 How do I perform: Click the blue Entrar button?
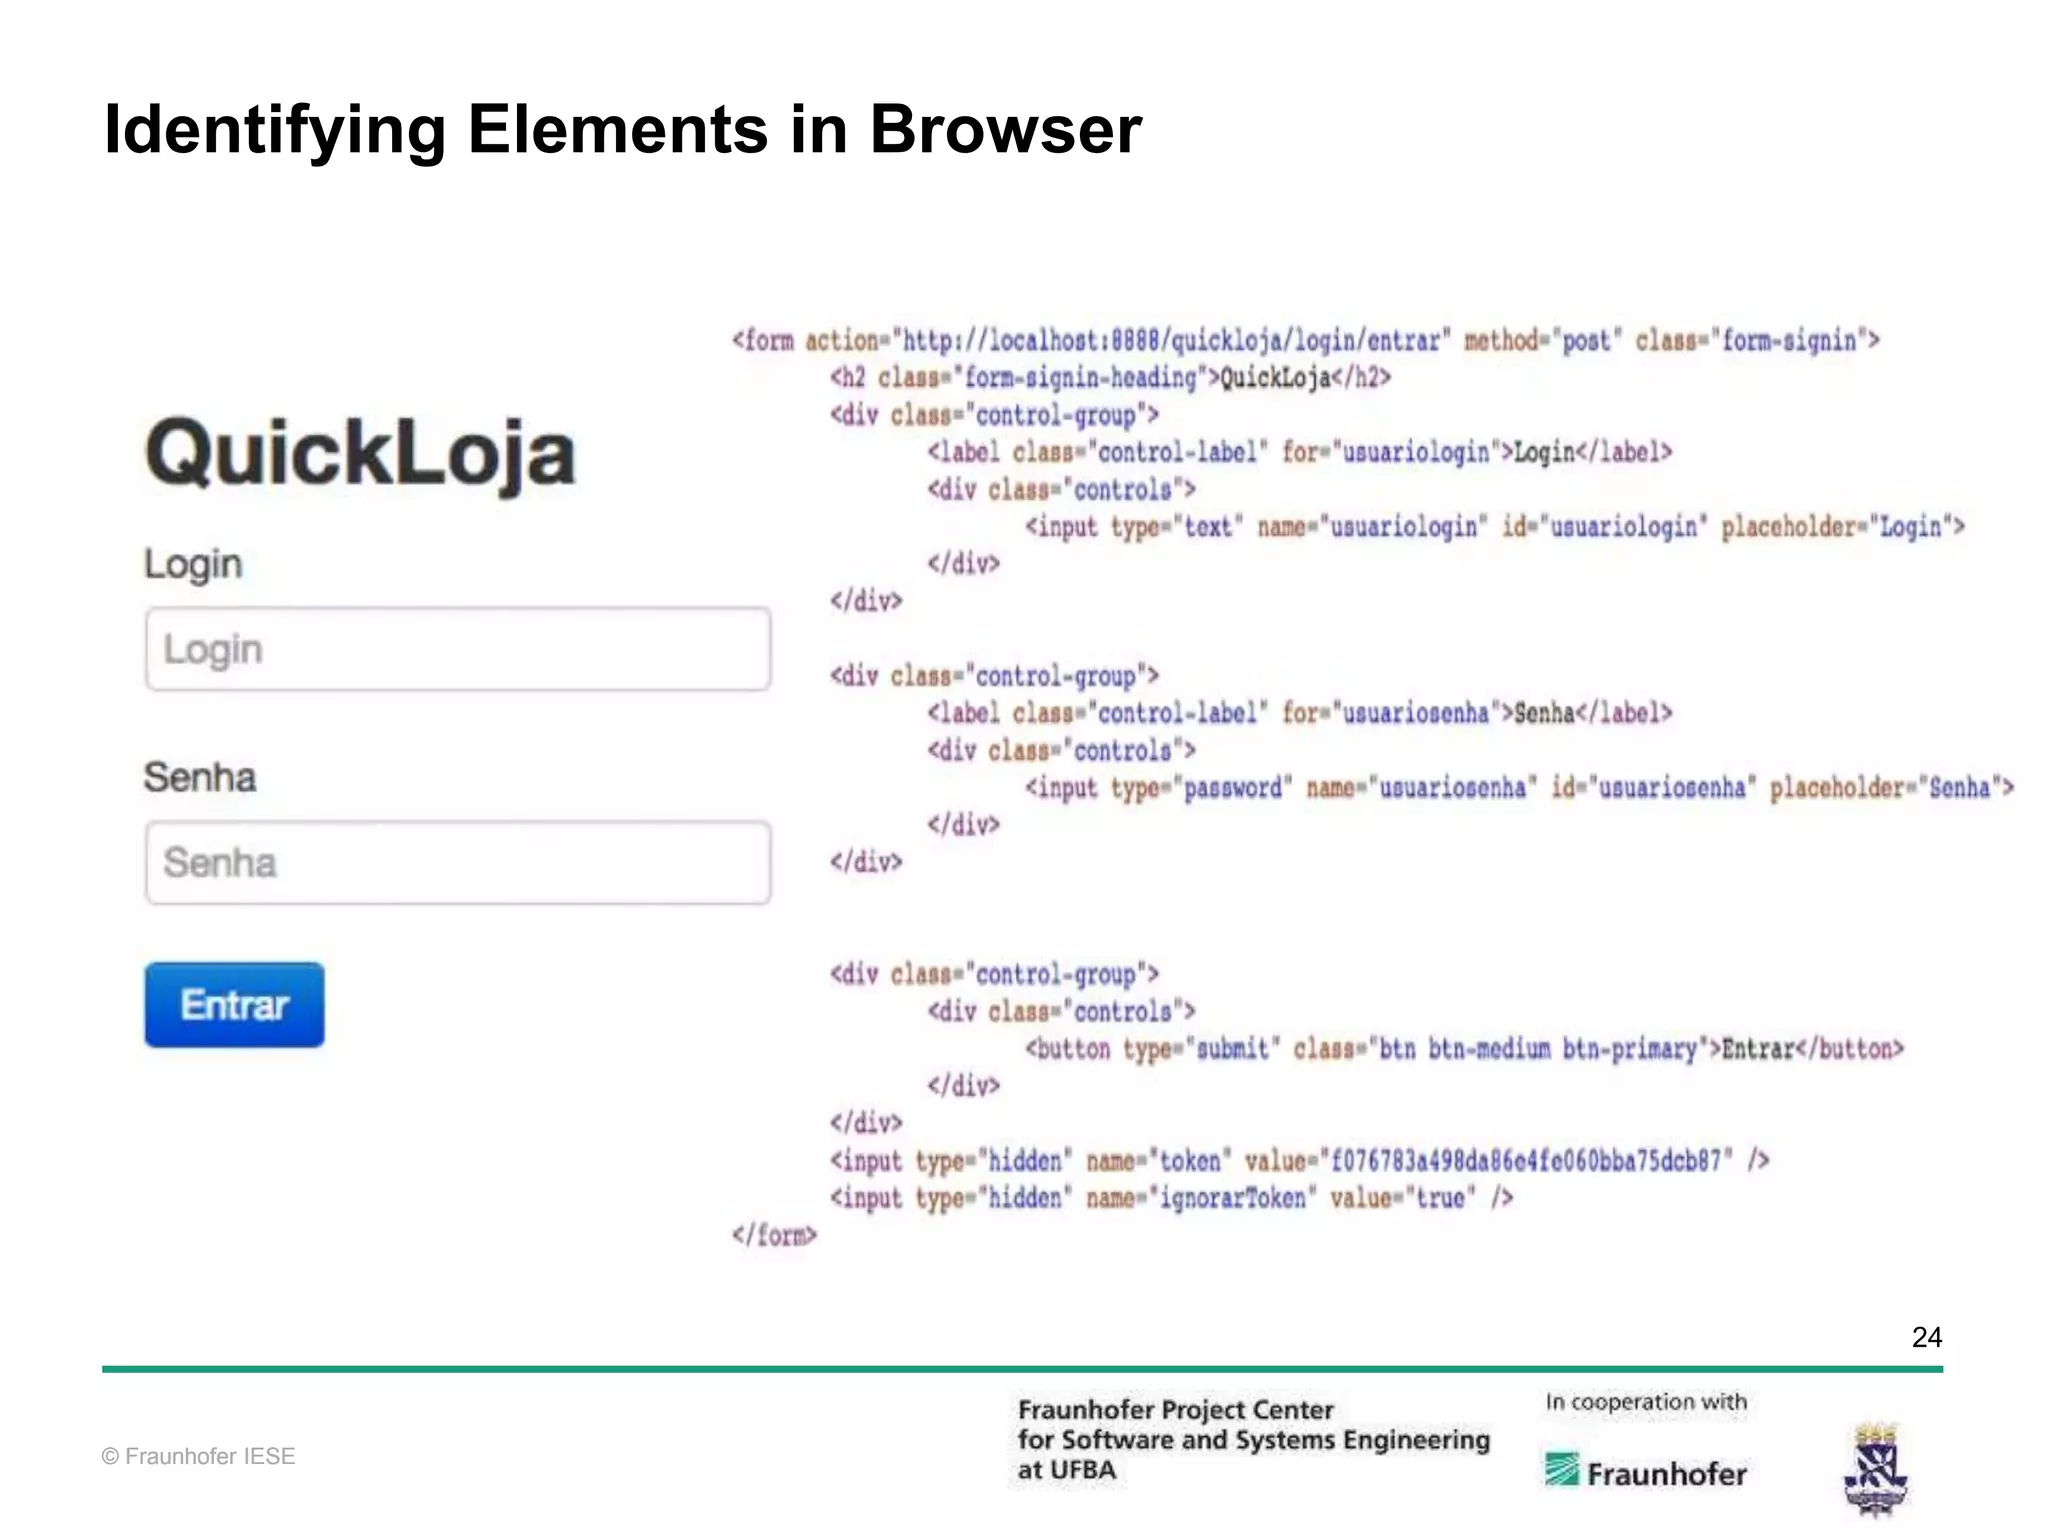click(234, 1004)
